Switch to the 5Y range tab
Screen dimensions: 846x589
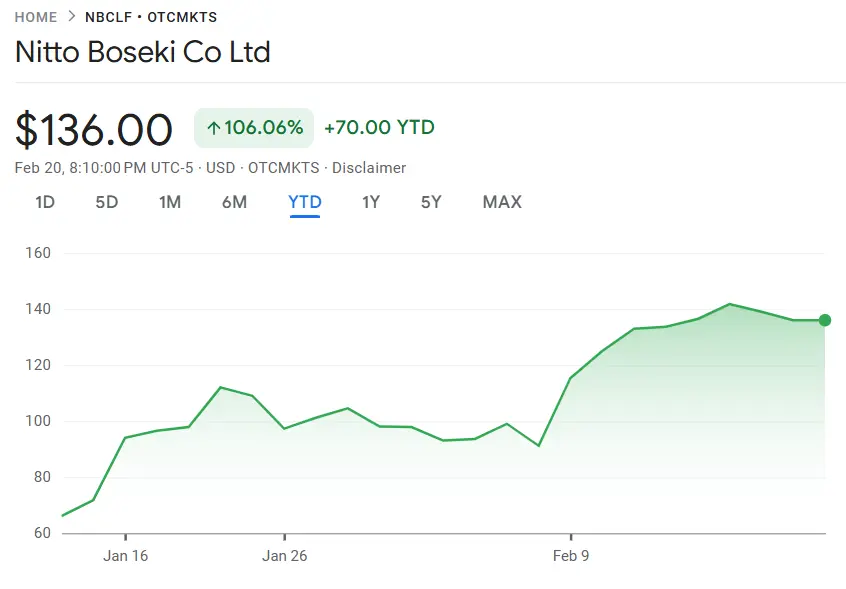coord(431,202)
